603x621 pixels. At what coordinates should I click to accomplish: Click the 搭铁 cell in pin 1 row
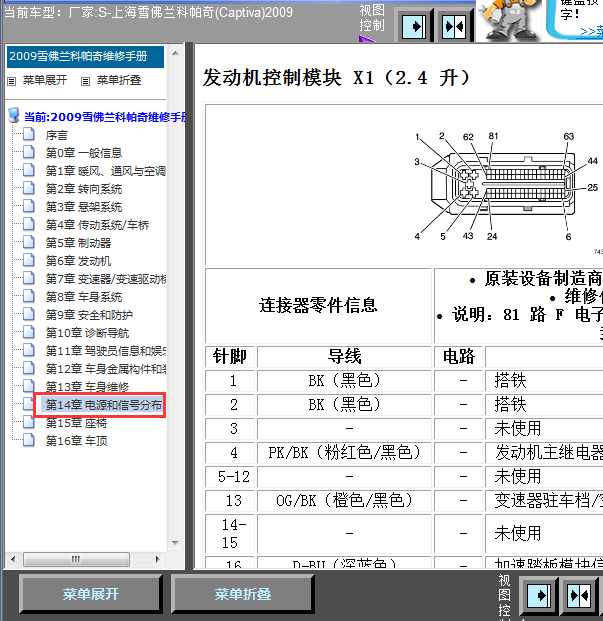tap(544, 381)
